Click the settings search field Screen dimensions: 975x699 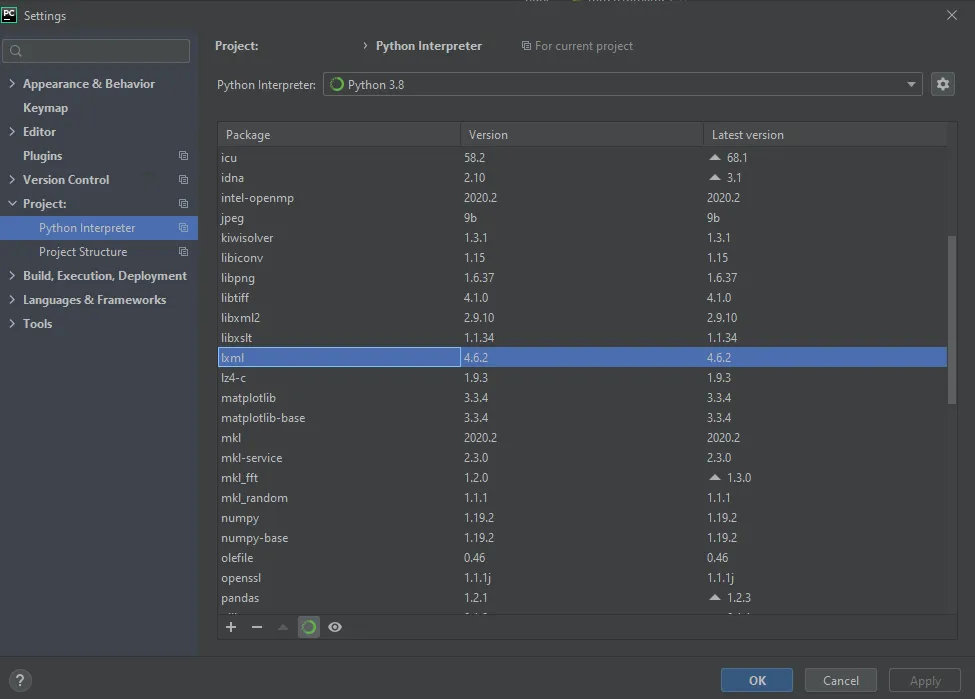point(96,51)
